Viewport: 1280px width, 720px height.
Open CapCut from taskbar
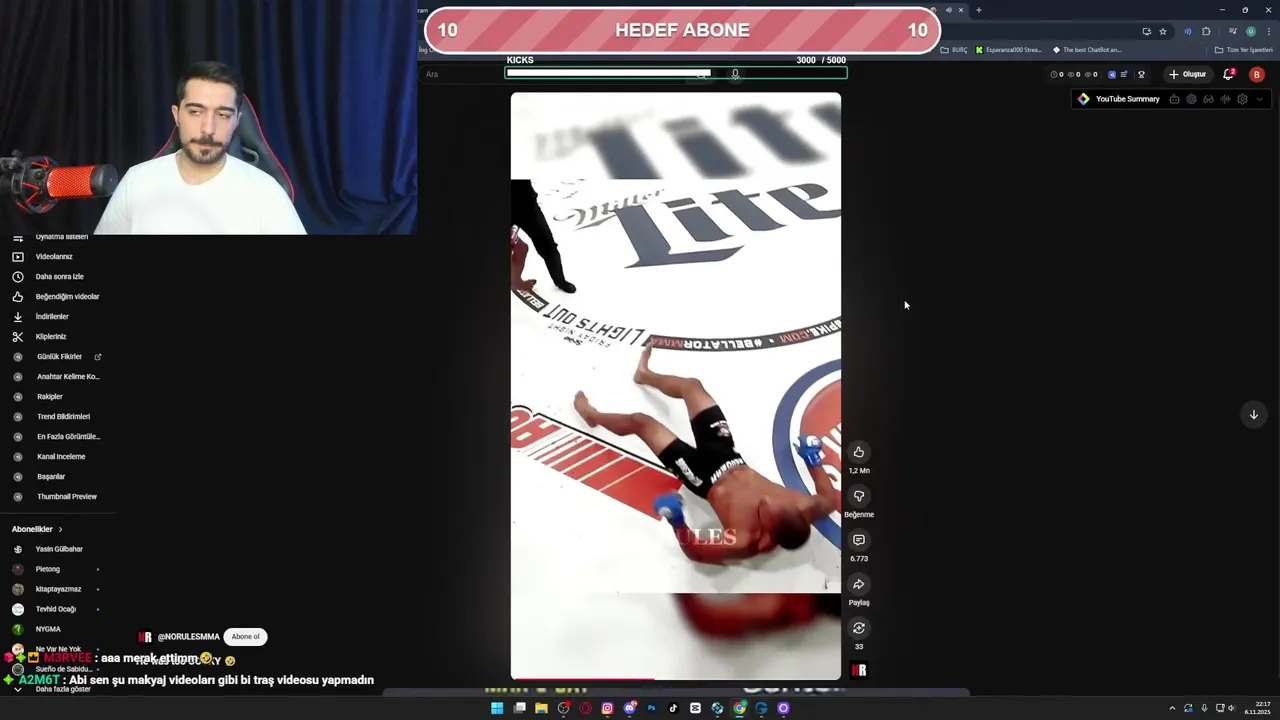click(695, 708)
